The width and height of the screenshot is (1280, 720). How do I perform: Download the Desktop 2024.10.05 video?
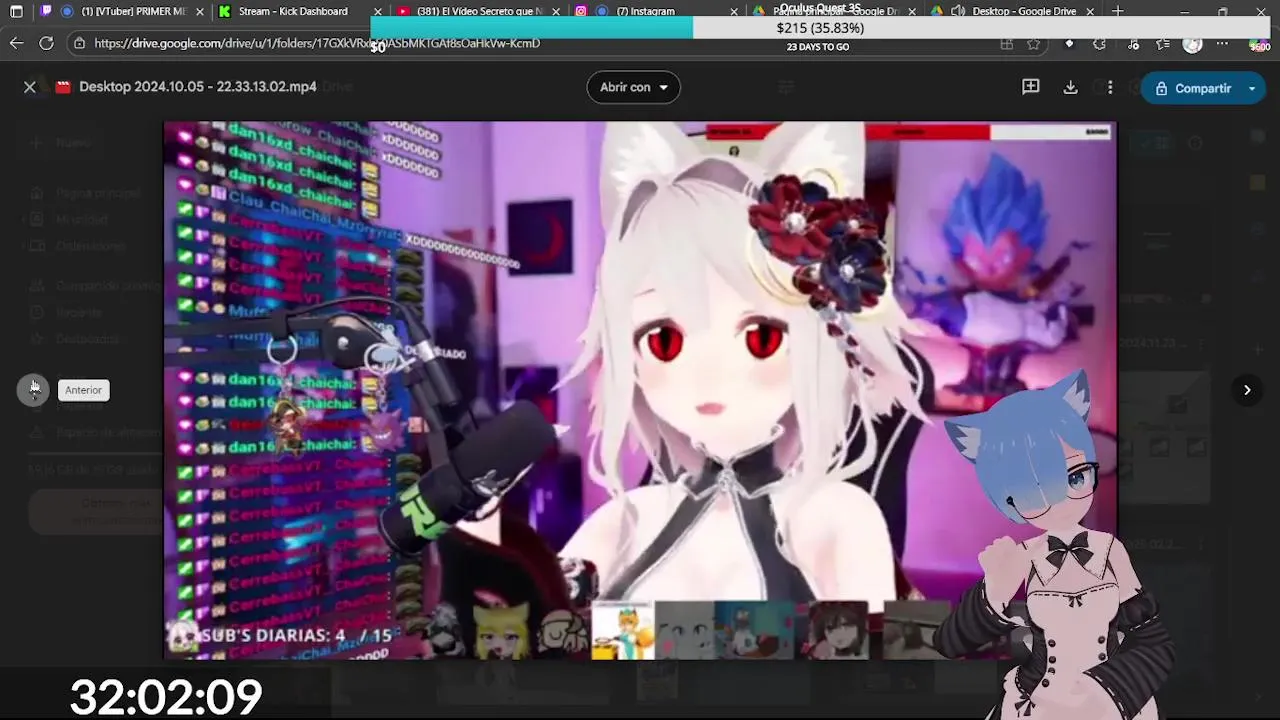click(1070, 87)
